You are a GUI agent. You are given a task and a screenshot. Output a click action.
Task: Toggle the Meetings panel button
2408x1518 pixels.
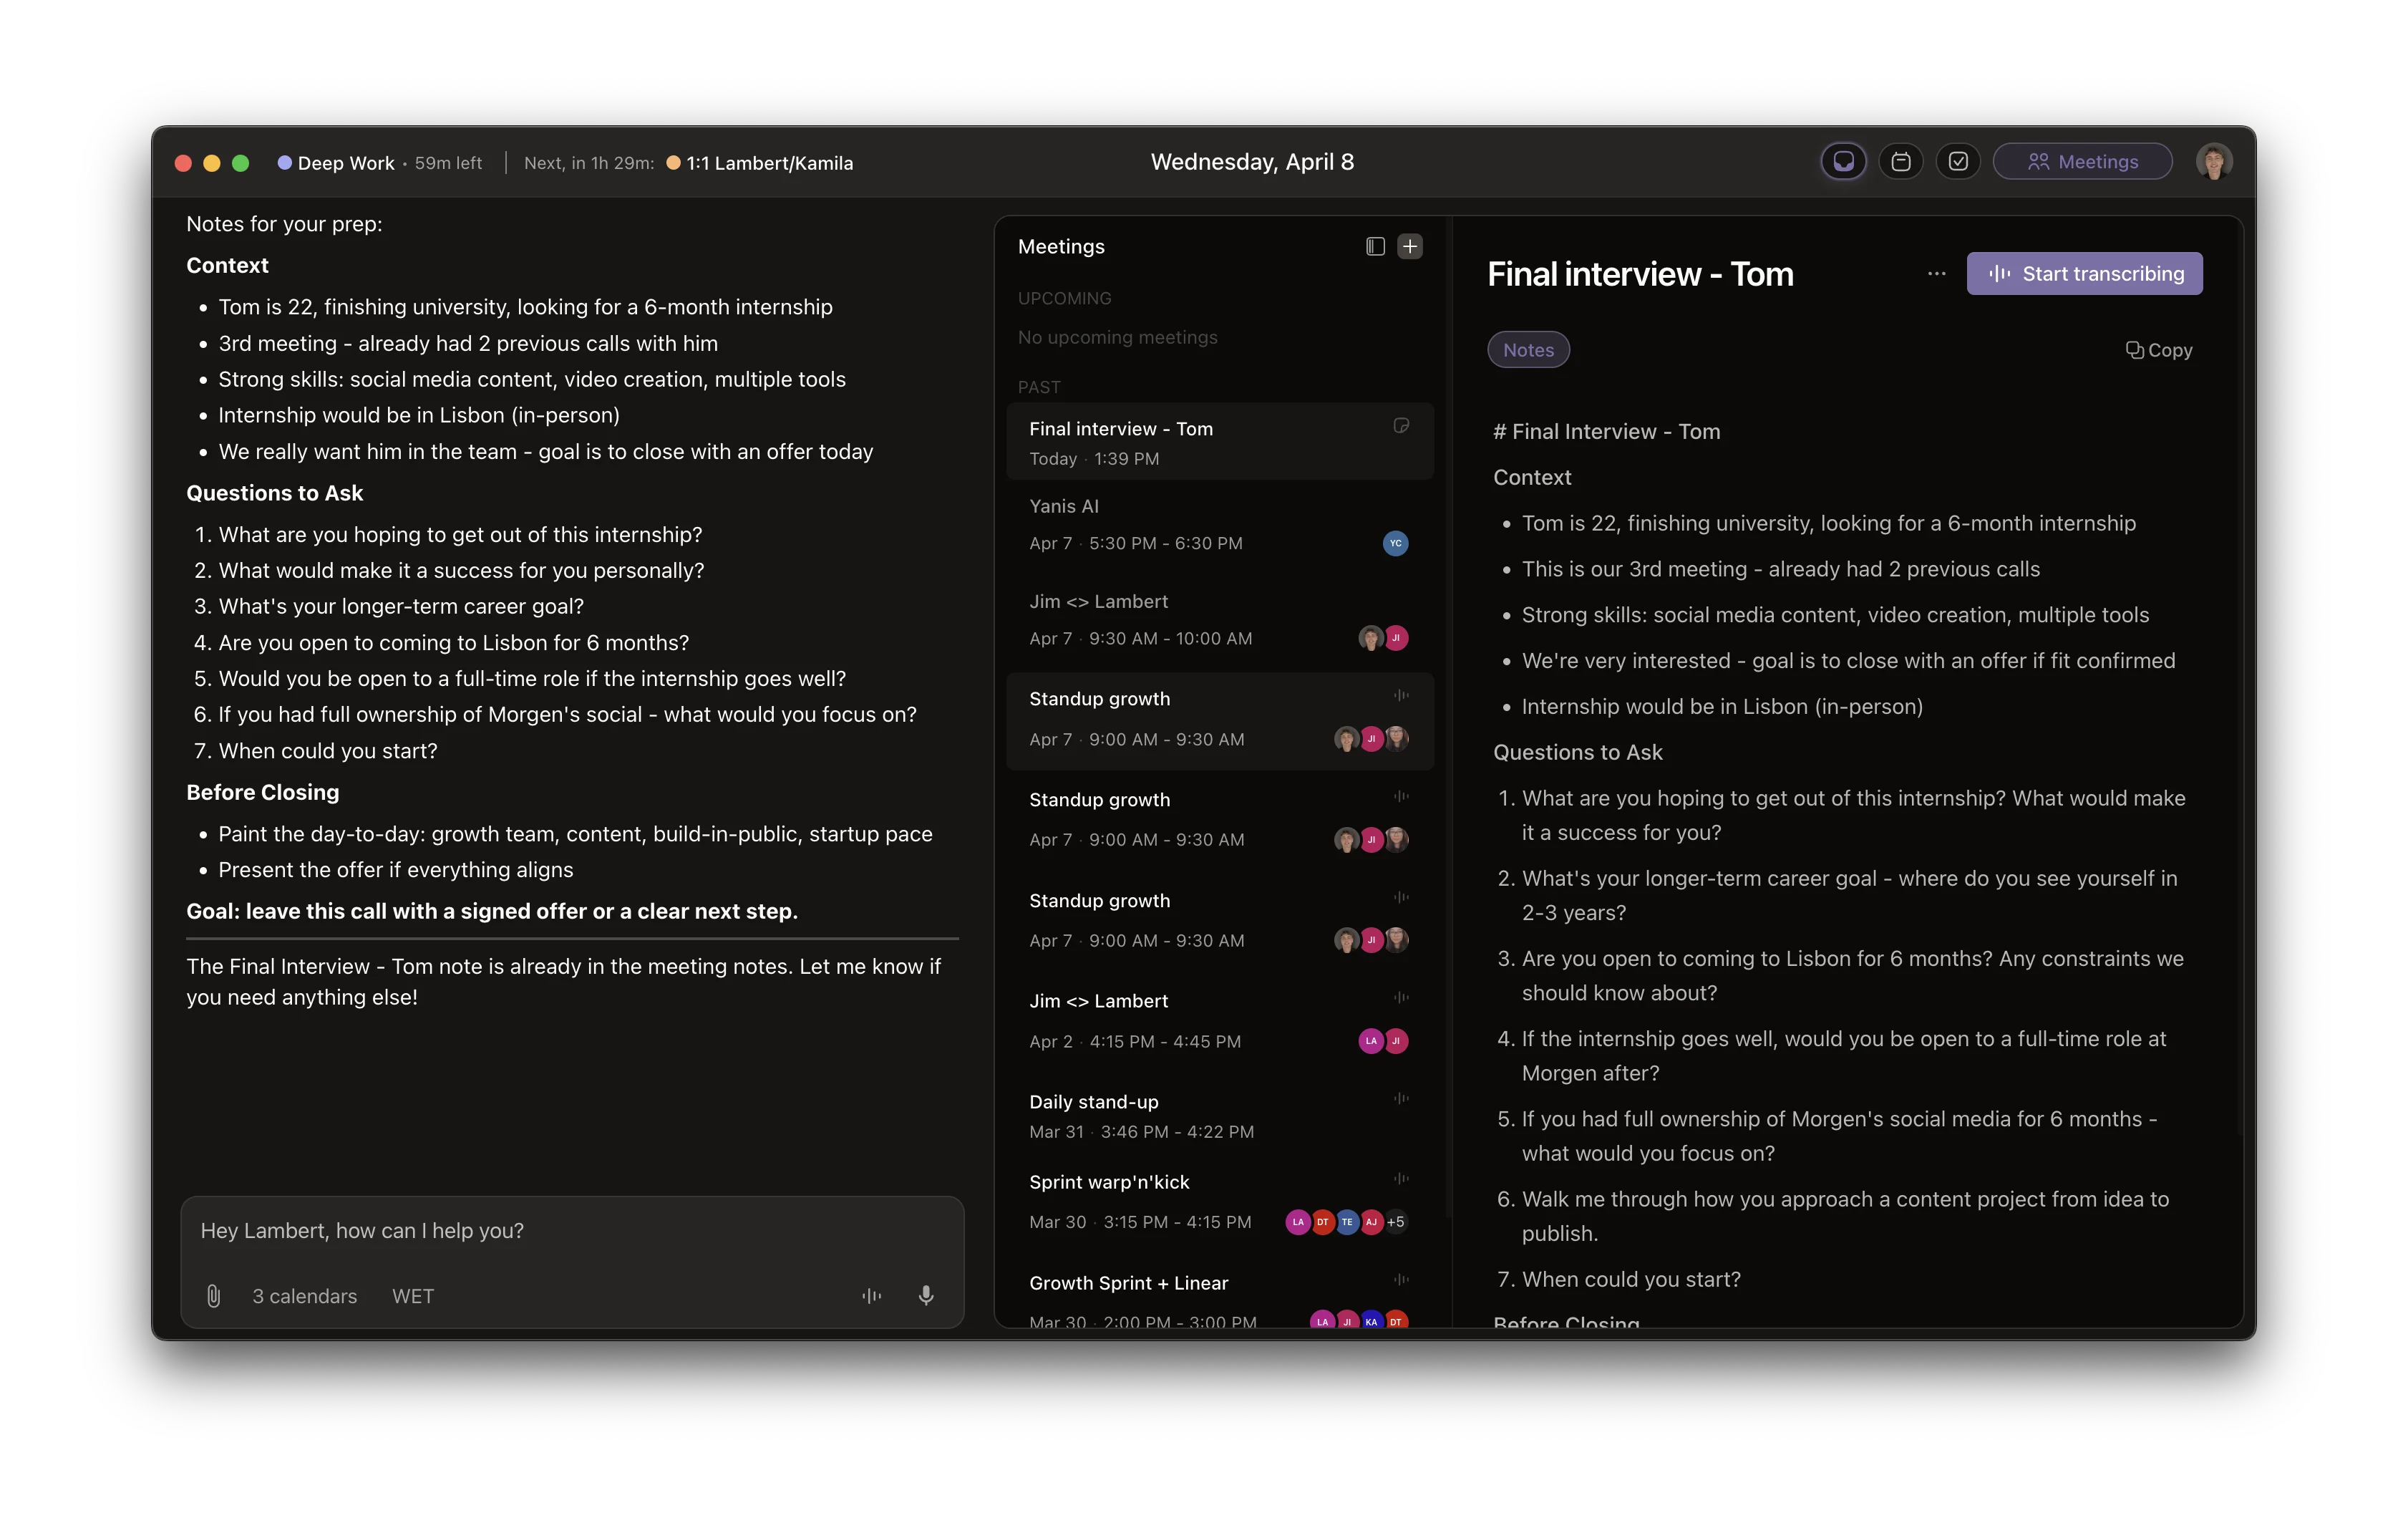[2082, 162]
